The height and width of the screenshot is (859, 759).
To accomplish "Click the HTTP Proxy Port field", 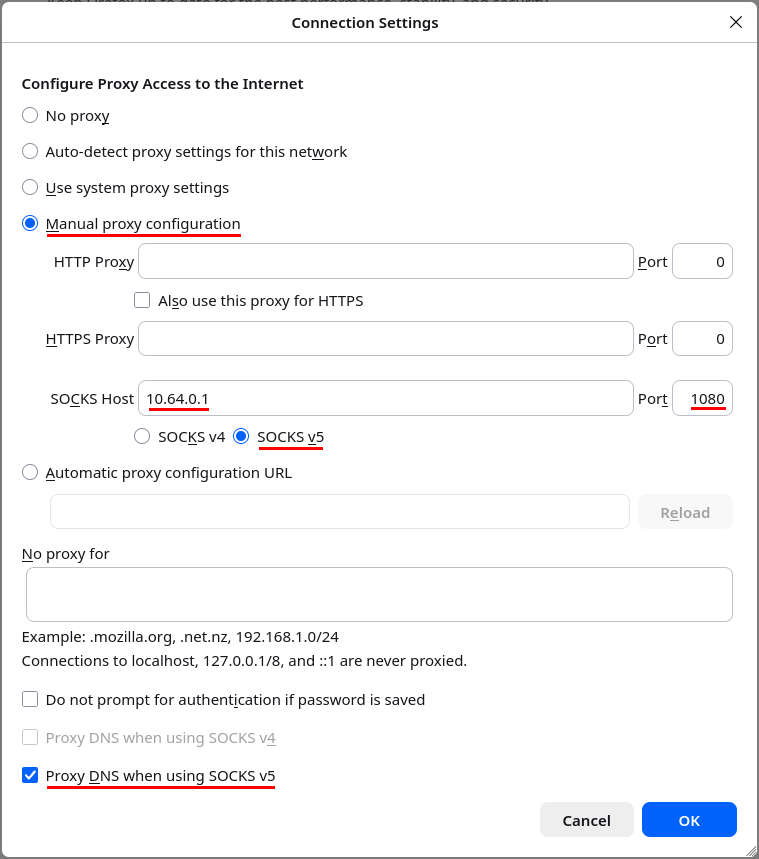I will tap(702, 261).
